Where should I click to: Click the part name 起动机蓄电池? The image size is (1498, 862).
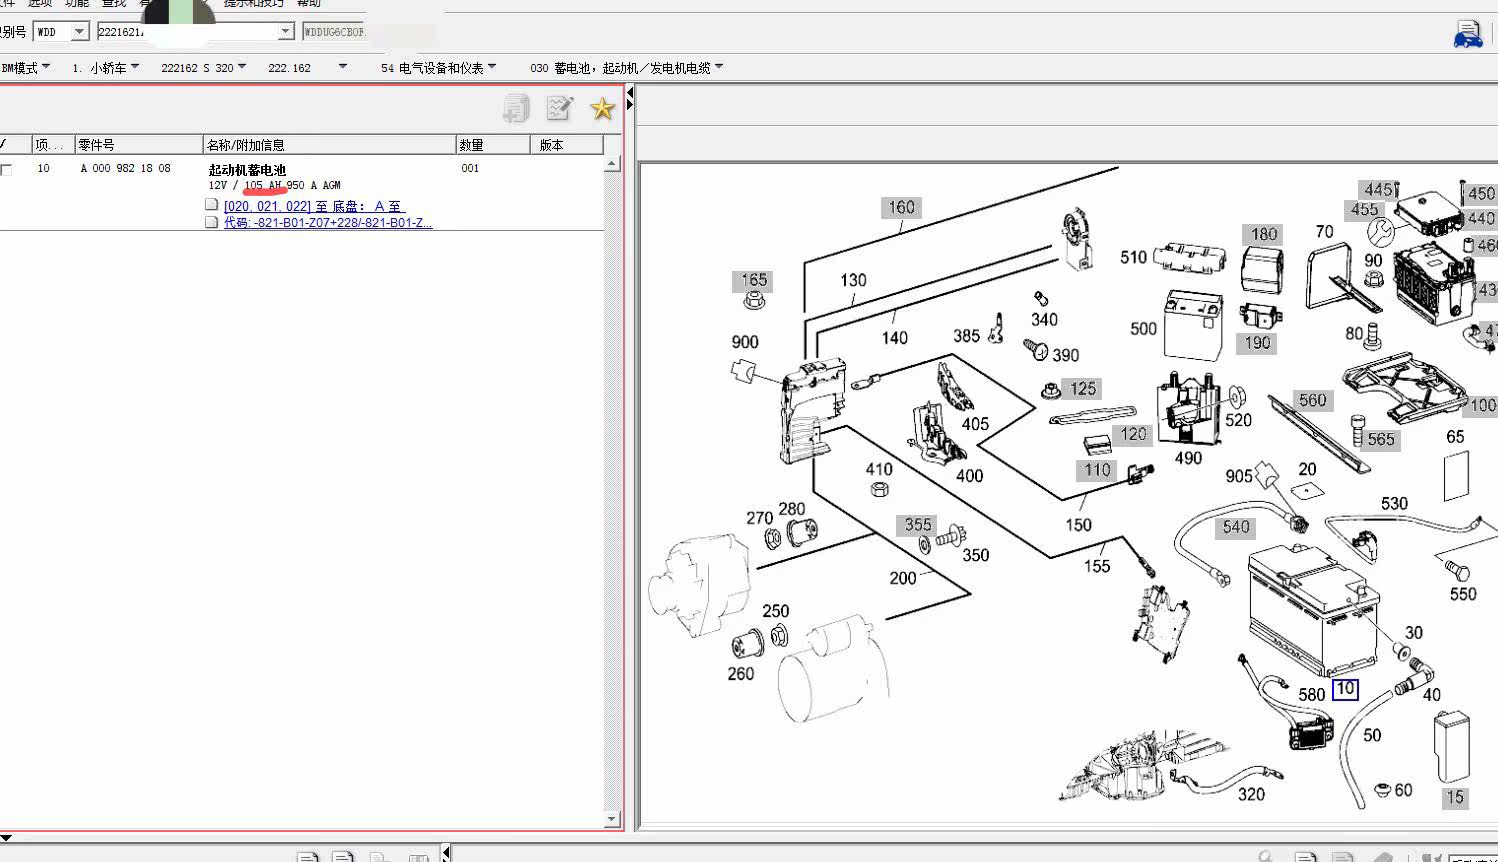point(247,170)
